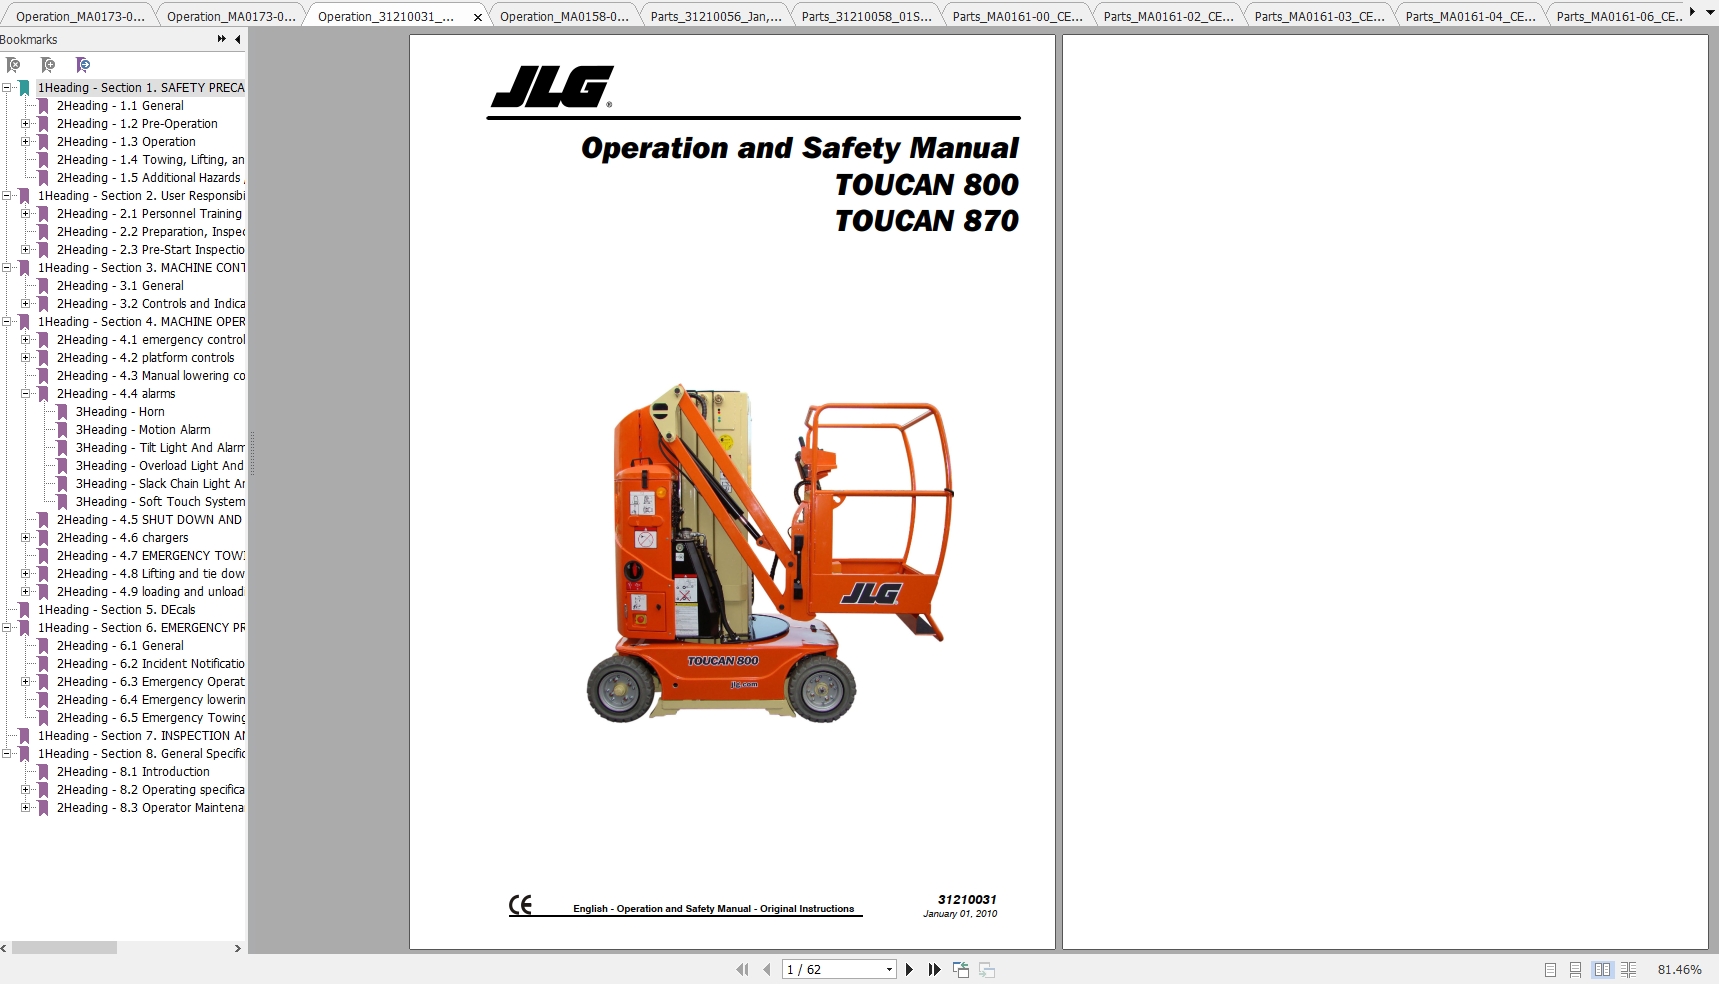Open the Parts_31210058_01S tab

click(x=866, y=16)
